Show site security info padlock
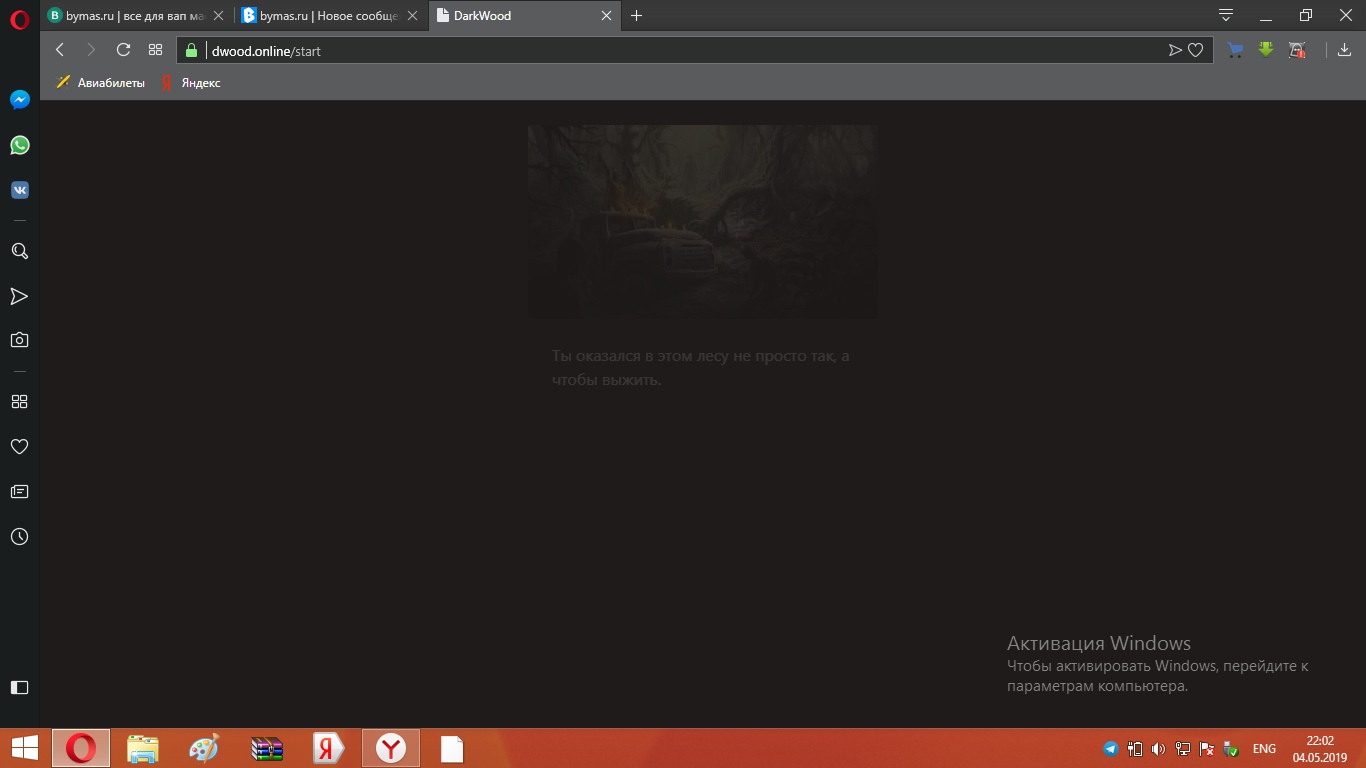This screenshot has height=768, width=1366. coord(192,50)
